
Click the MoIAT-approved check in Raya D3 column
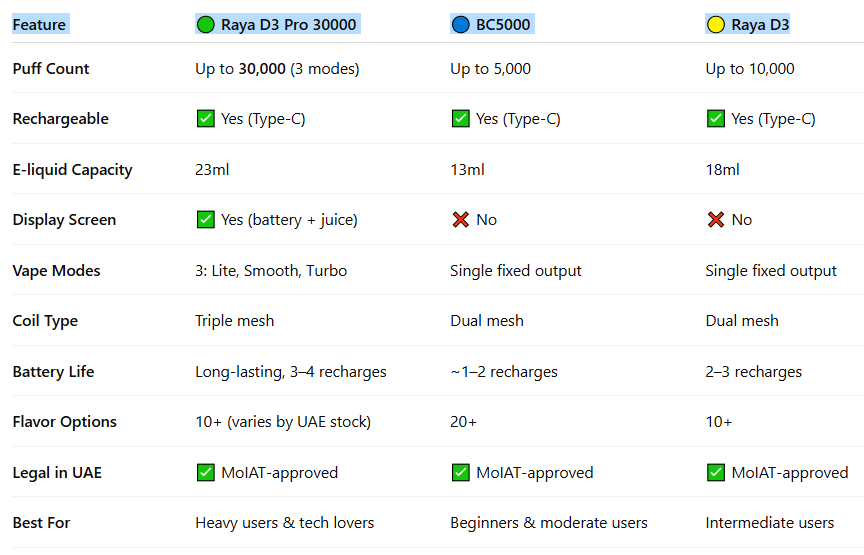[716, 472]
